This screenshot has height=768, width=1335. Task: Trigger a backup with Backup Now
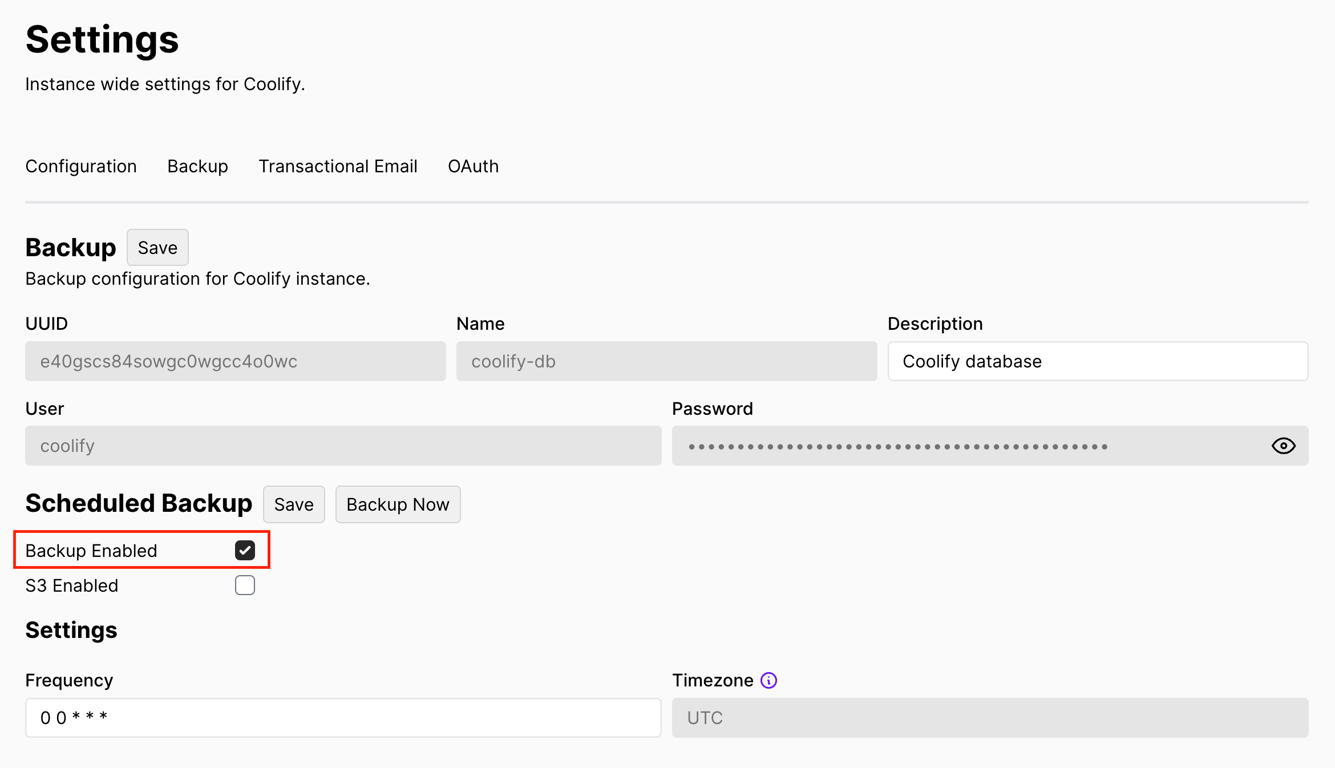point(398,504)
